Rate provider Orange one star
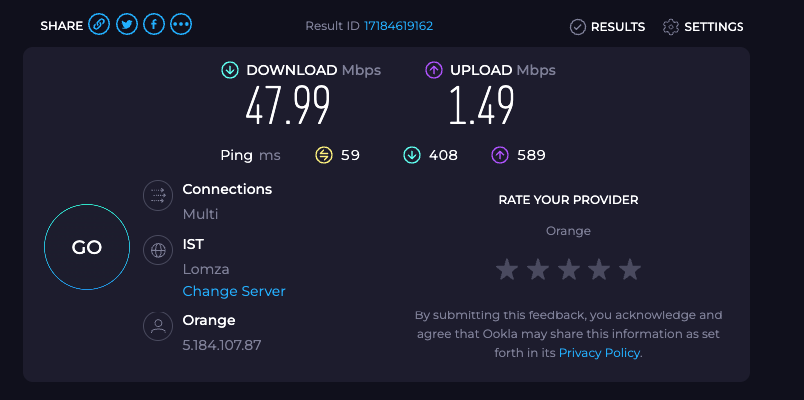Screen dimensions: 804x400 (x=507, y=270)
